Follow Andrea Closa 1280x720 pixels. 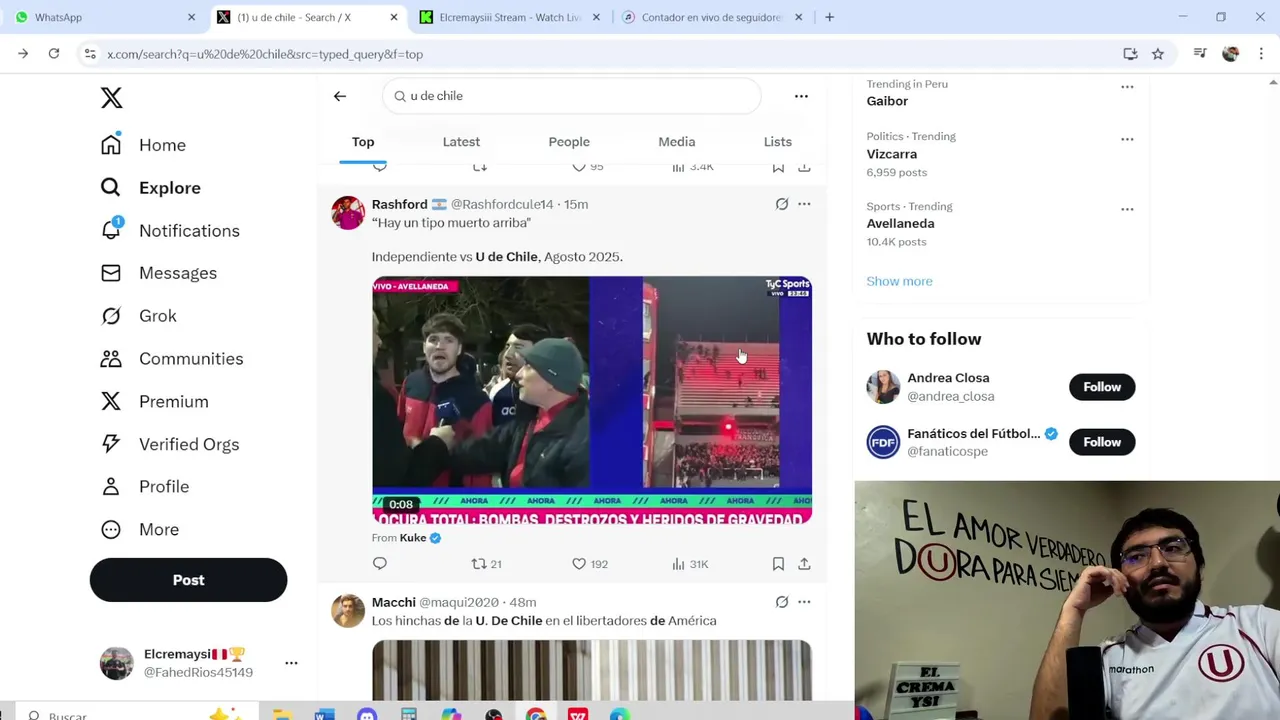1102,387
